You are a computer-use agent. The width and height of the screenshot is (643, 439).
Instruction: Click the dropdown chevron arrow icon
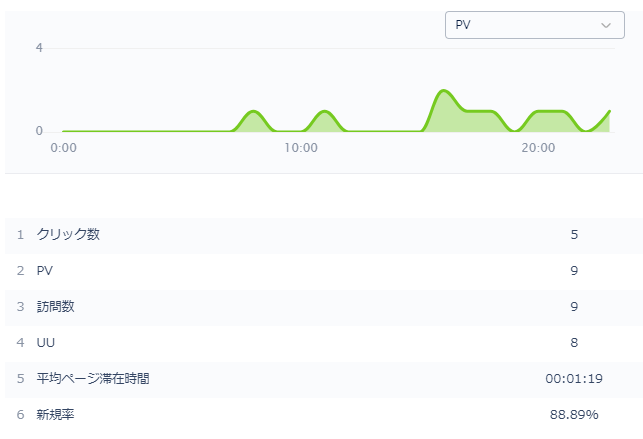pyautogui.click(x=606, y=25)
